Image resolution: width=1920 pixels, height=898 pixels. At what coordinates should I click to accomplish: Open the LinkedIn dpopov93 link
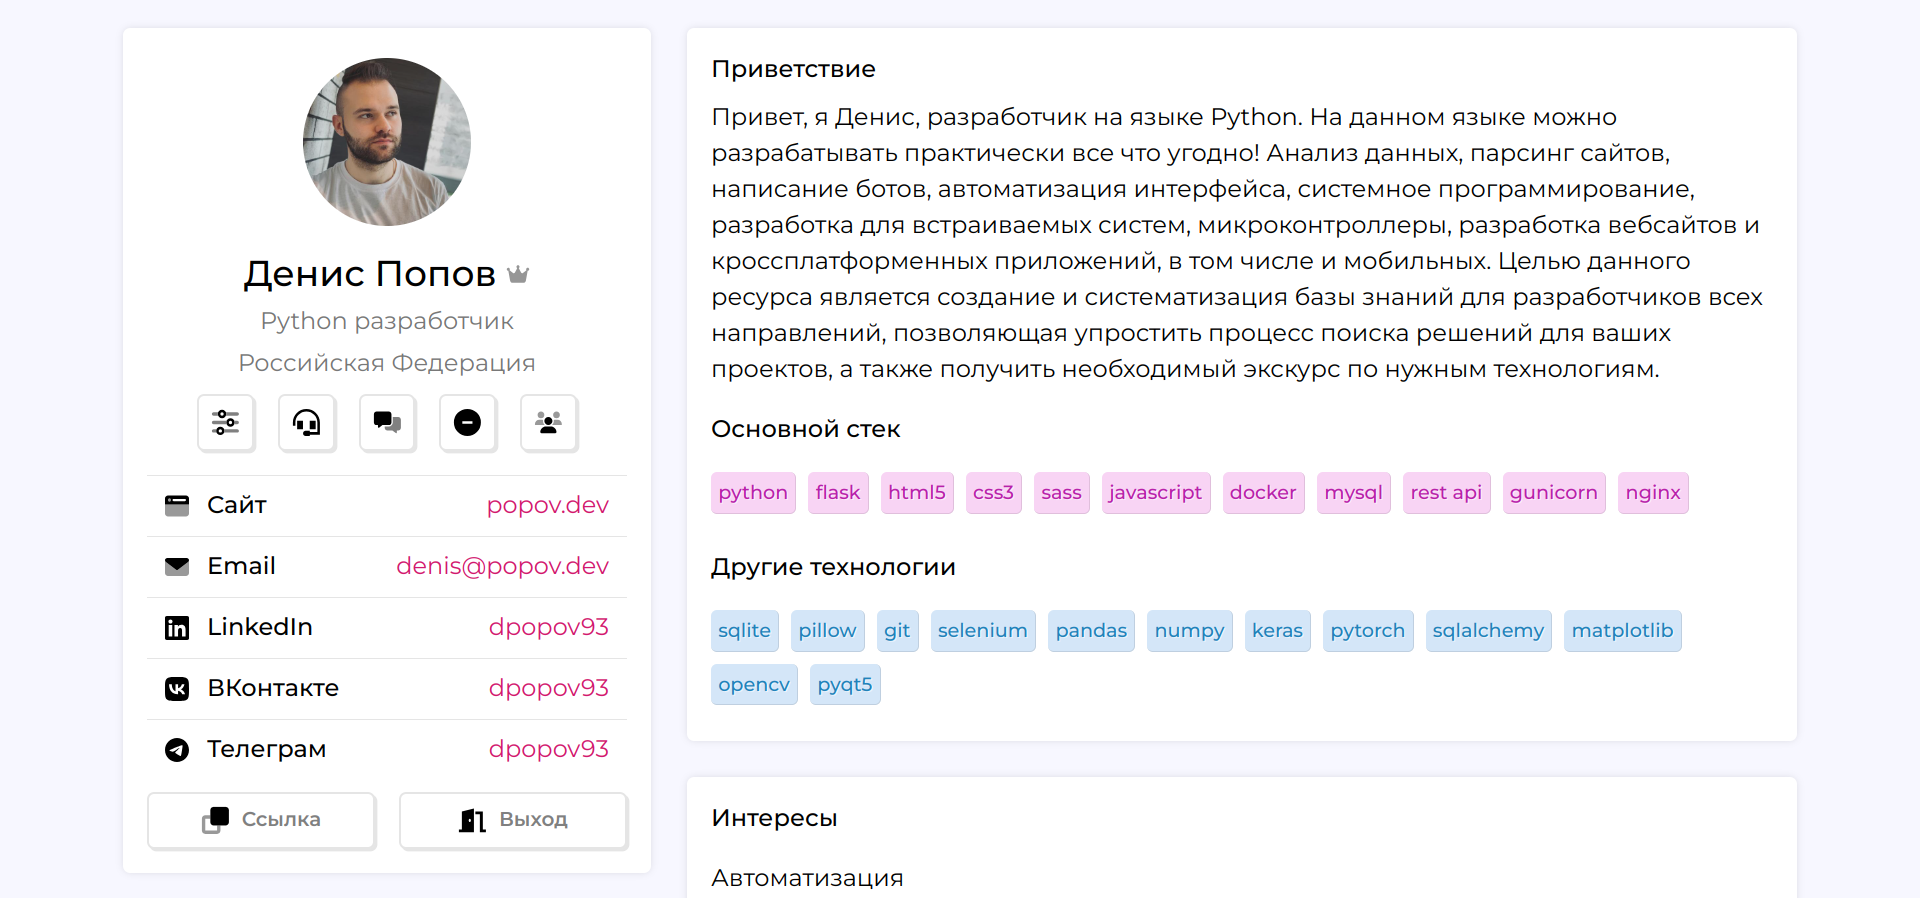[548, 627]
